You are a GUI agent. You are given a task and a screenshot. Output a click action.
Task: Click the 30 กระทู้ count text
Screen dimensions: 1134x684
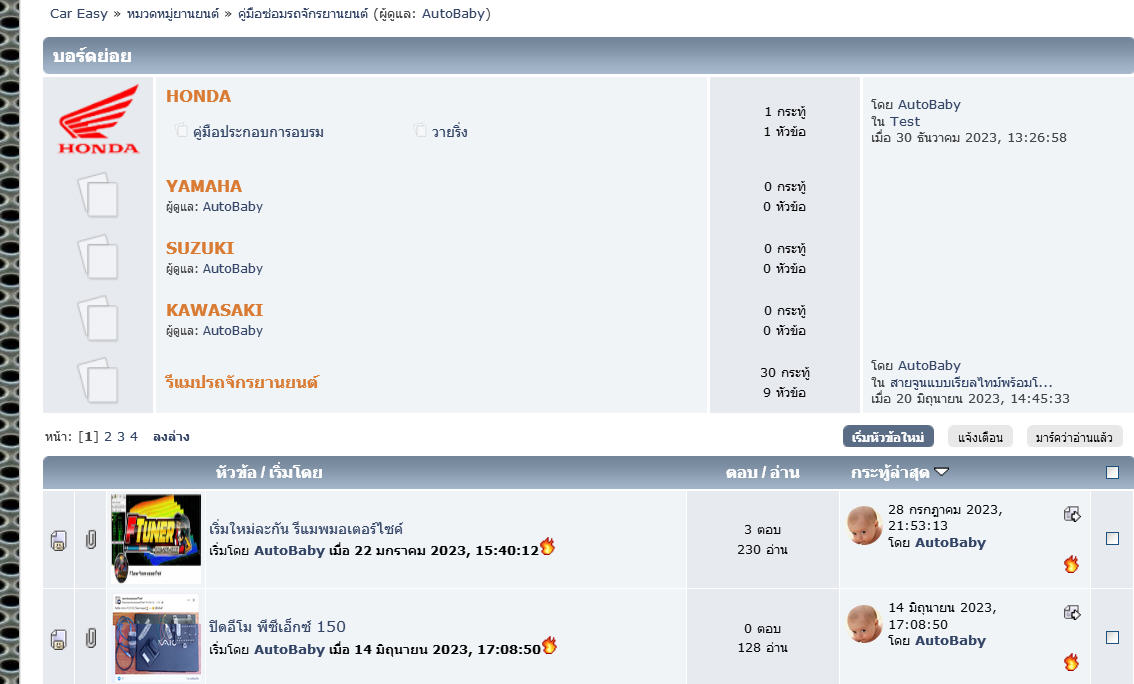click(785, 373)
